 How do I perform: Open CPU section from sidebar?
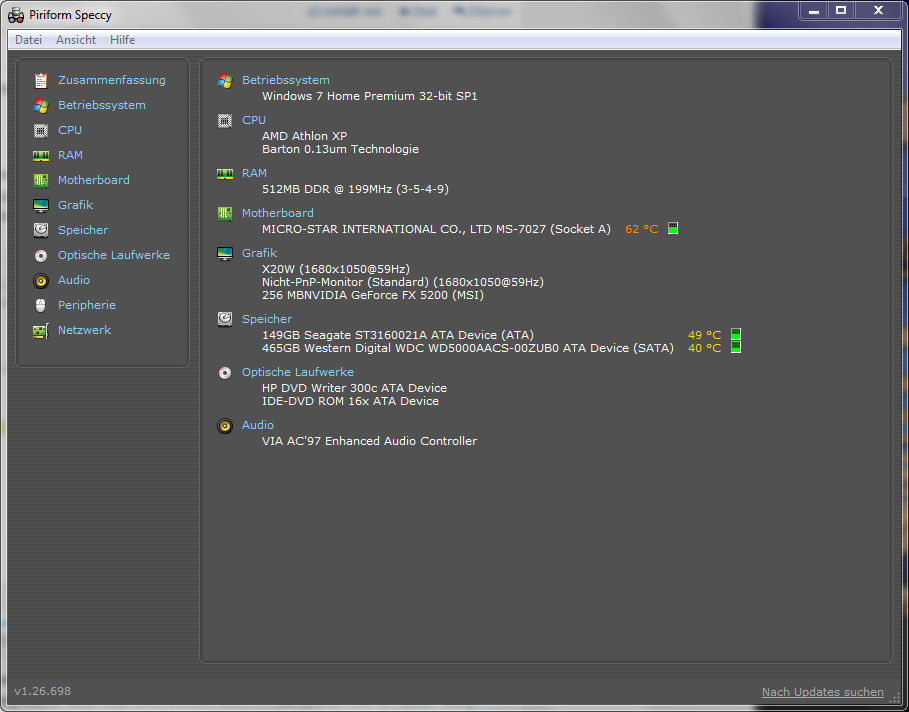coord(70,130)
